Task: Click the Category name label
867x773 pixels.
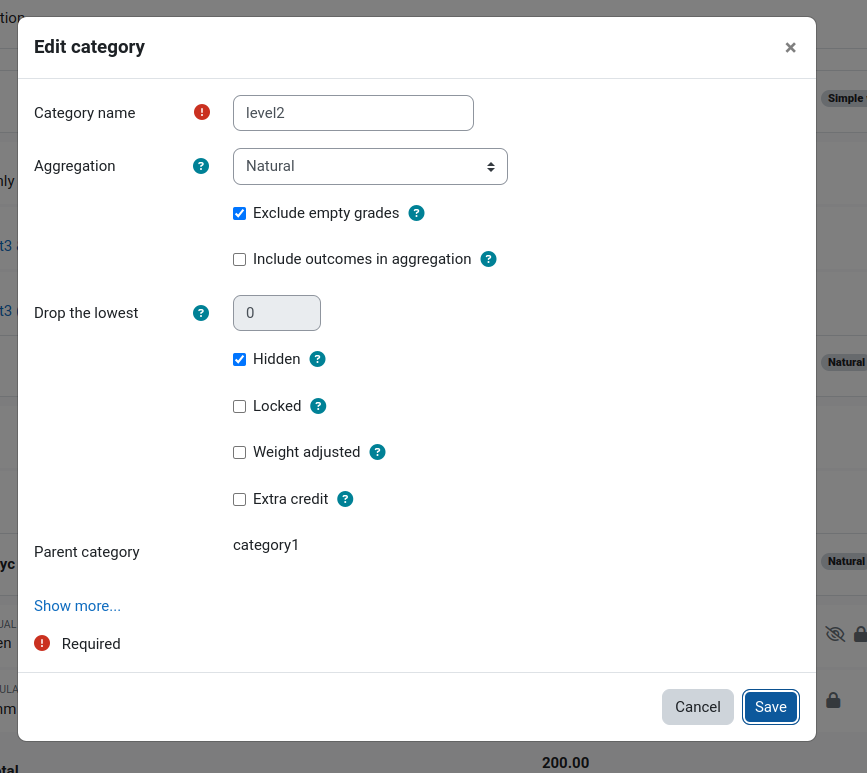Action: click(85, 113)
